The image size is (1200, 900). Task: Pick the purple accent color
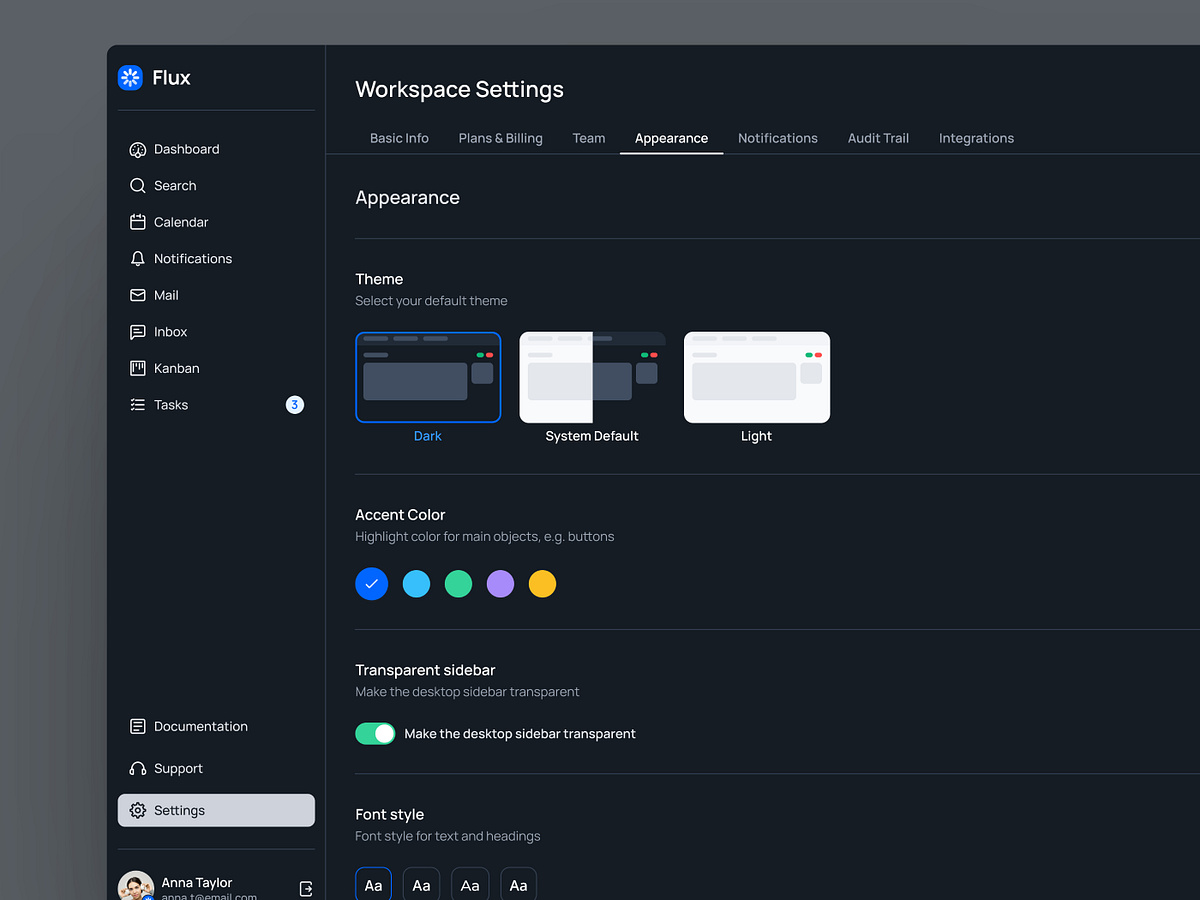(500, 583)
